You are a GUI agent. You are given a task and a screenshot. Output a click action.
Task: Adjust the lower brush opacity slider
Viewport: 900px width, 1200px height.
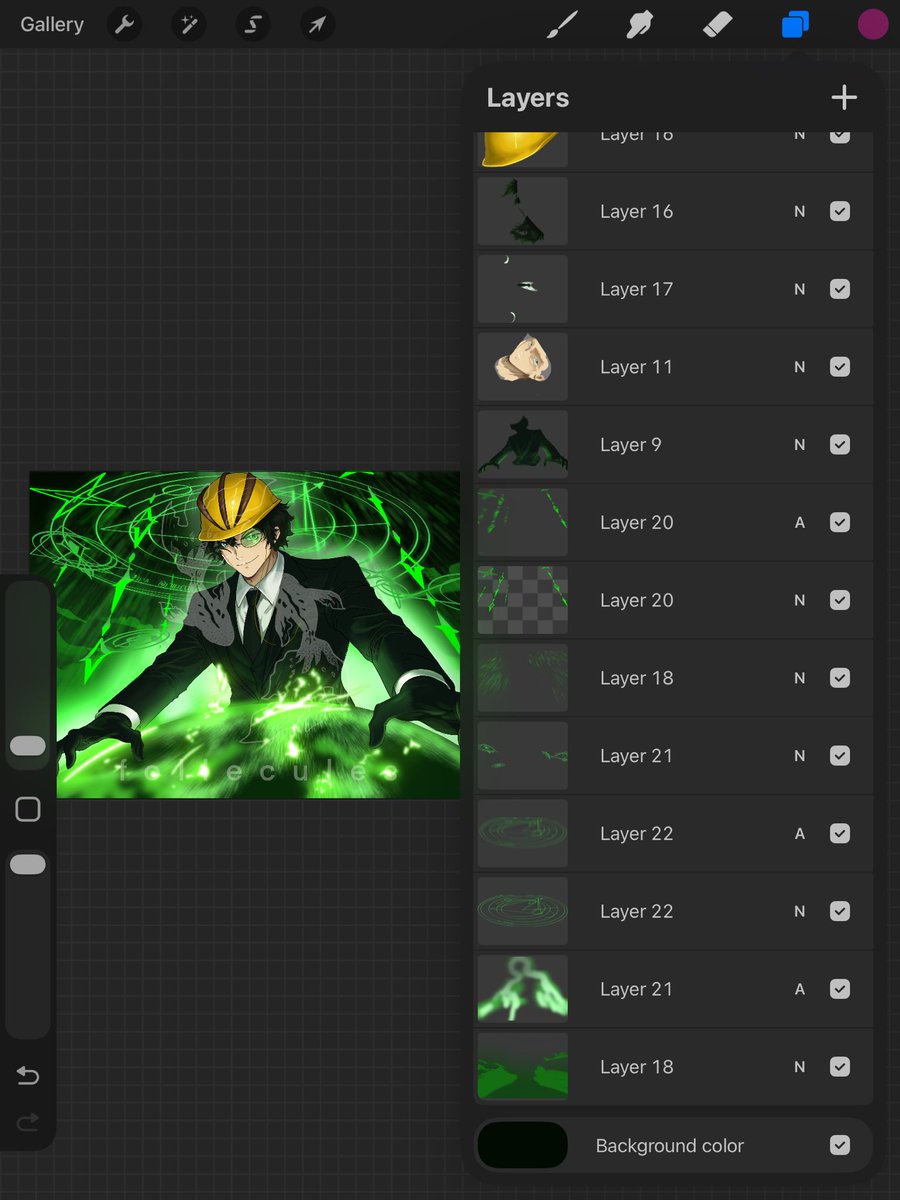[x=28, y=865]
